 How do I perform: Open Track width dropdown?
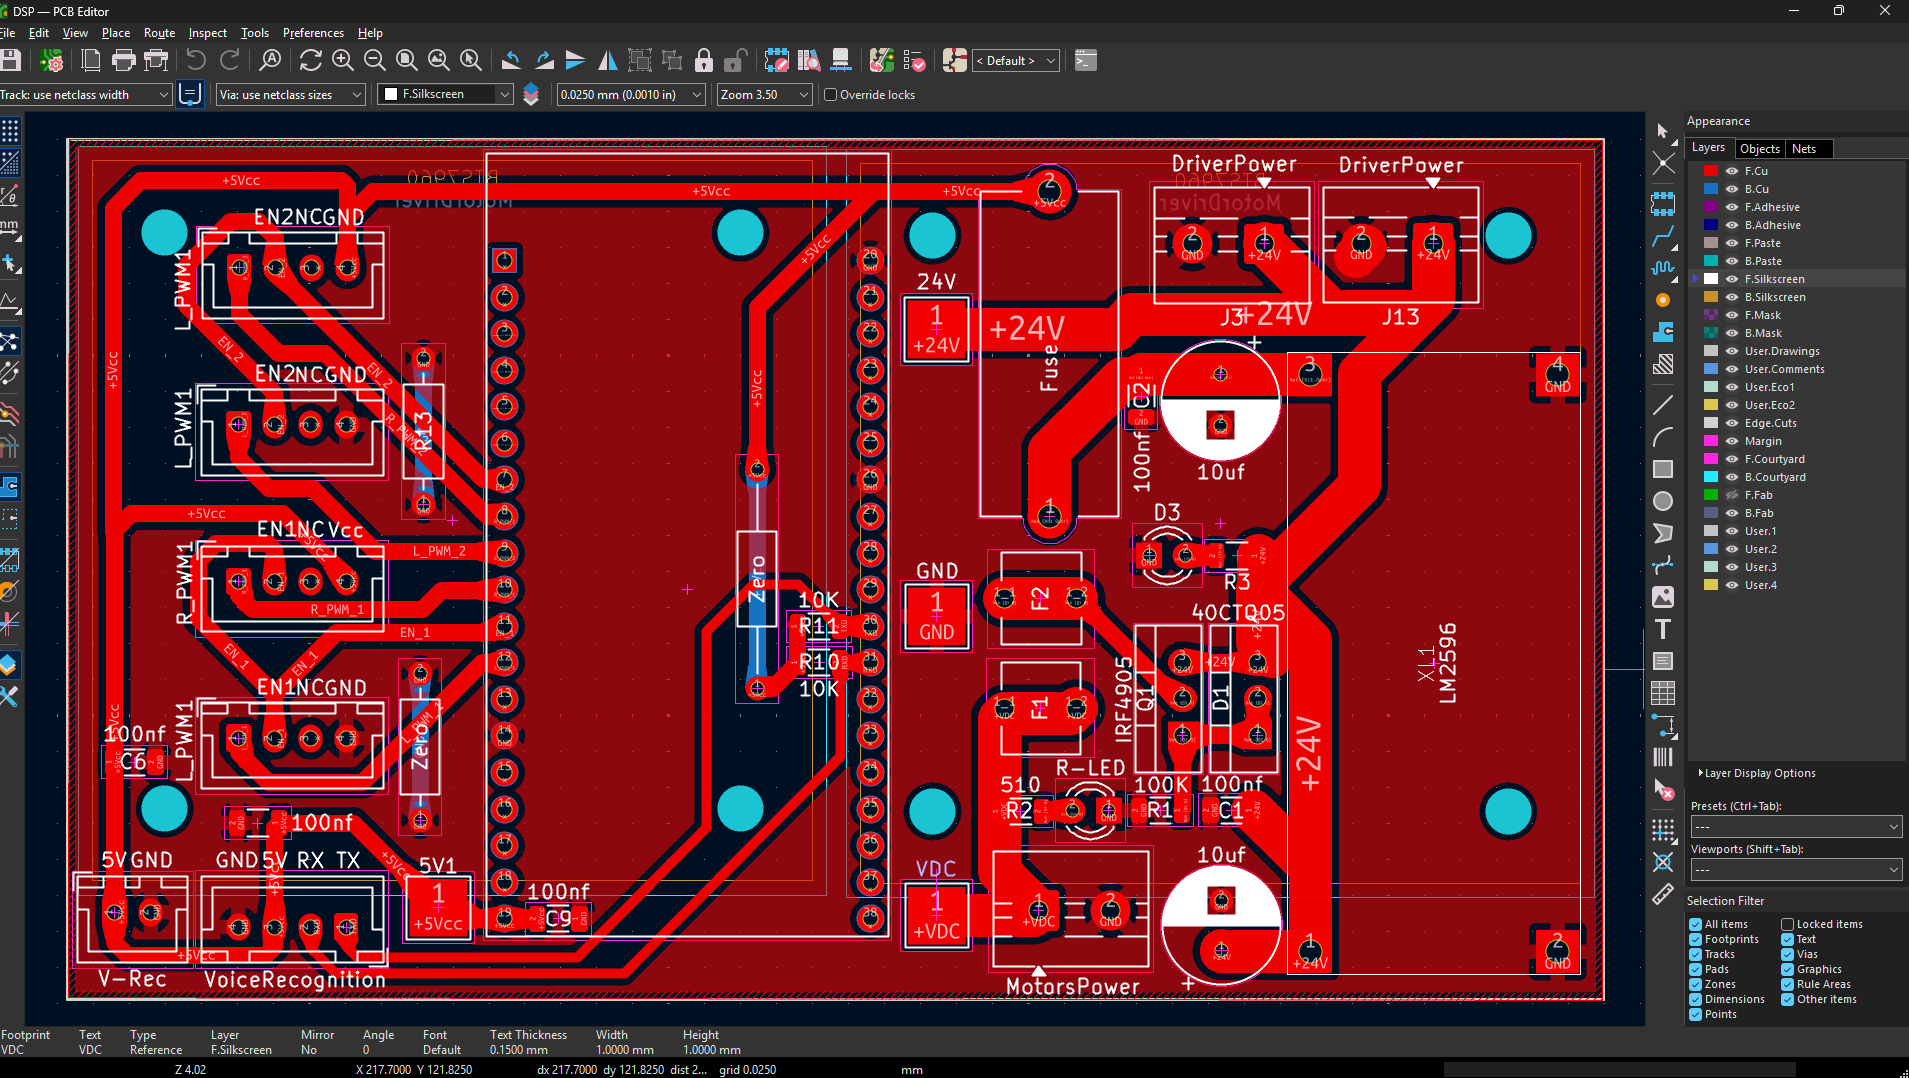pos(86,95)
